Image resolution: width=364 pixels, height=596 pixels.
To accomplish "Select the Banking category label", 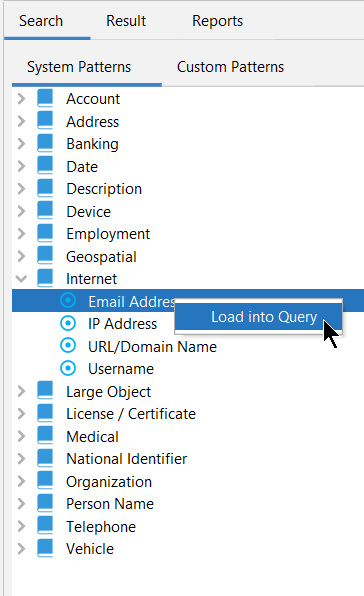I will pos(92,144).
